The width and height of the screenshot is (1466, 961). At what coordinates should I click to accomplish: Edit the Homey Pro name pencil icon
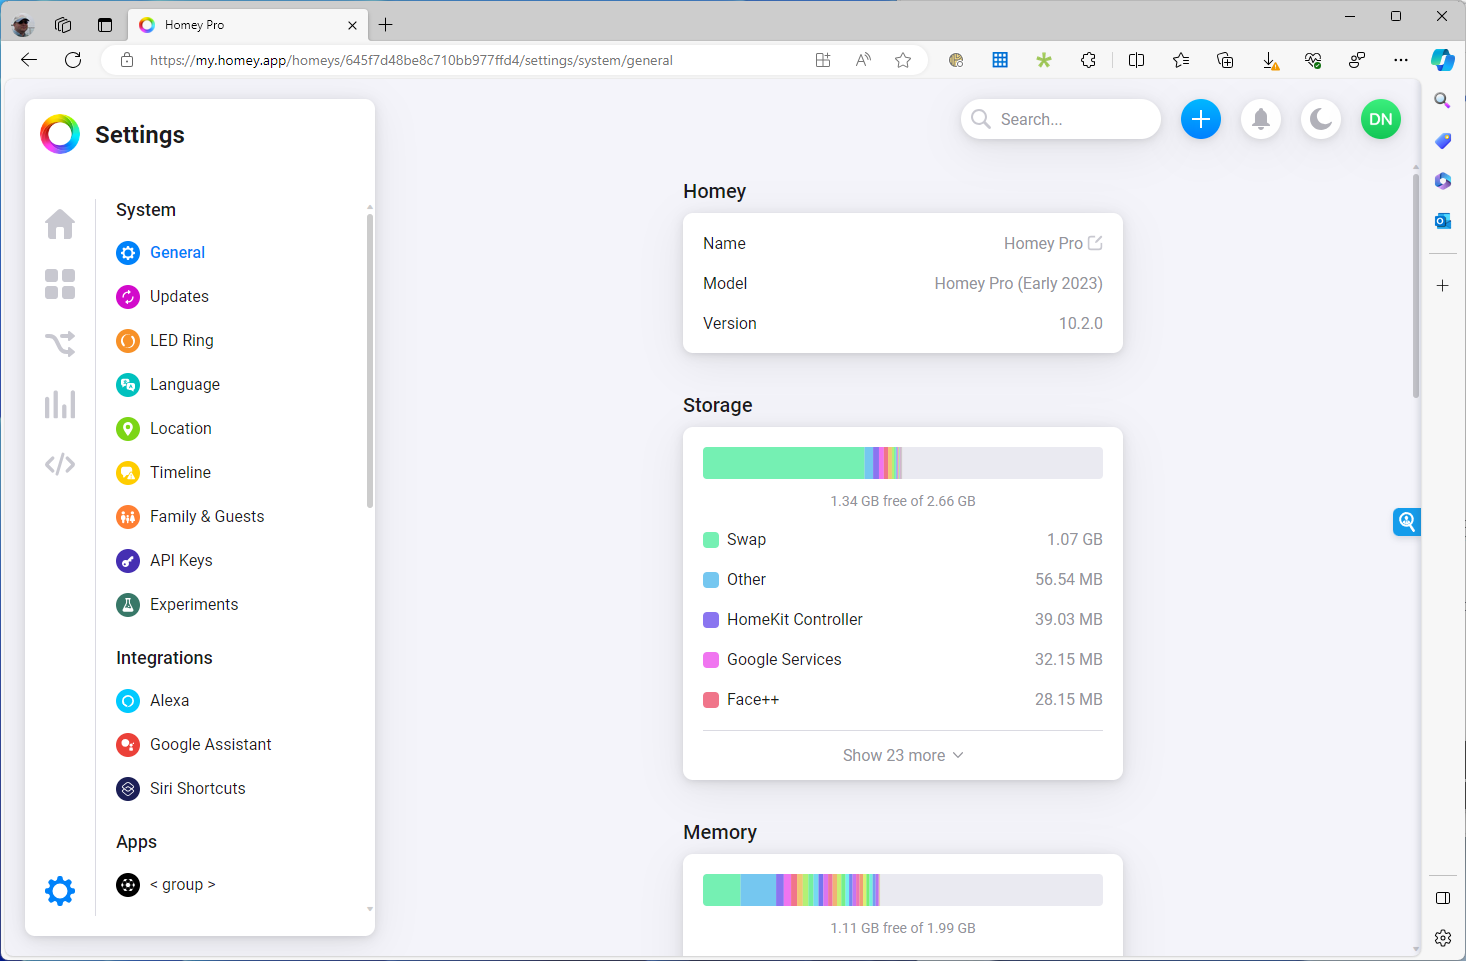click(1095, 243)
